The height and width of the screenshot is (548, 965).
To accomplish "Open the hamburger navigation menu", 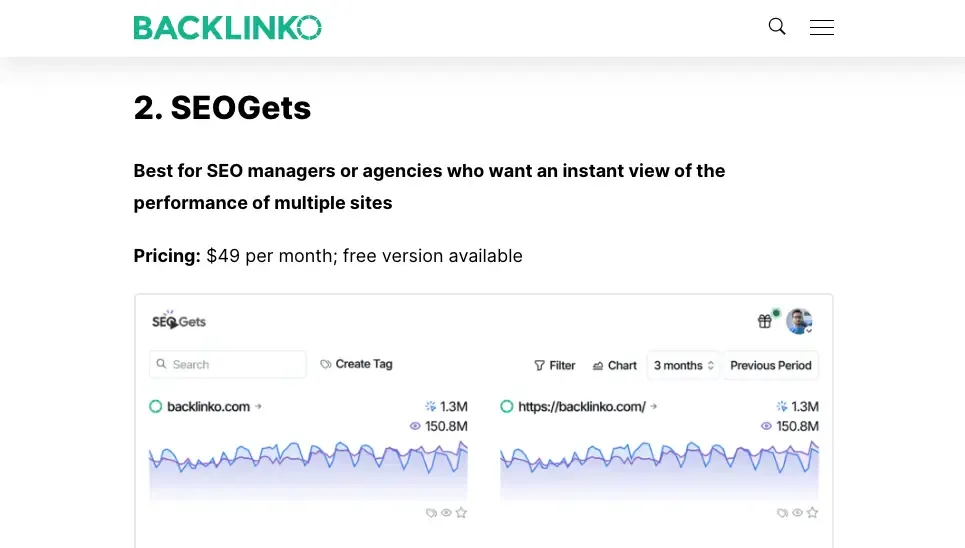I will pos(822,27).
